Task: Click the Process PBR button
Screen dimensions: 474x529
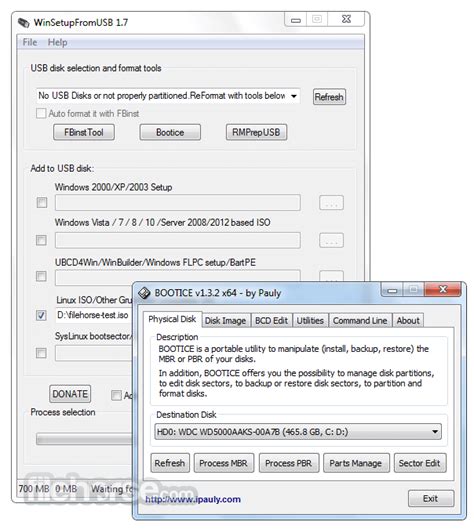Action: pos(288,463)
